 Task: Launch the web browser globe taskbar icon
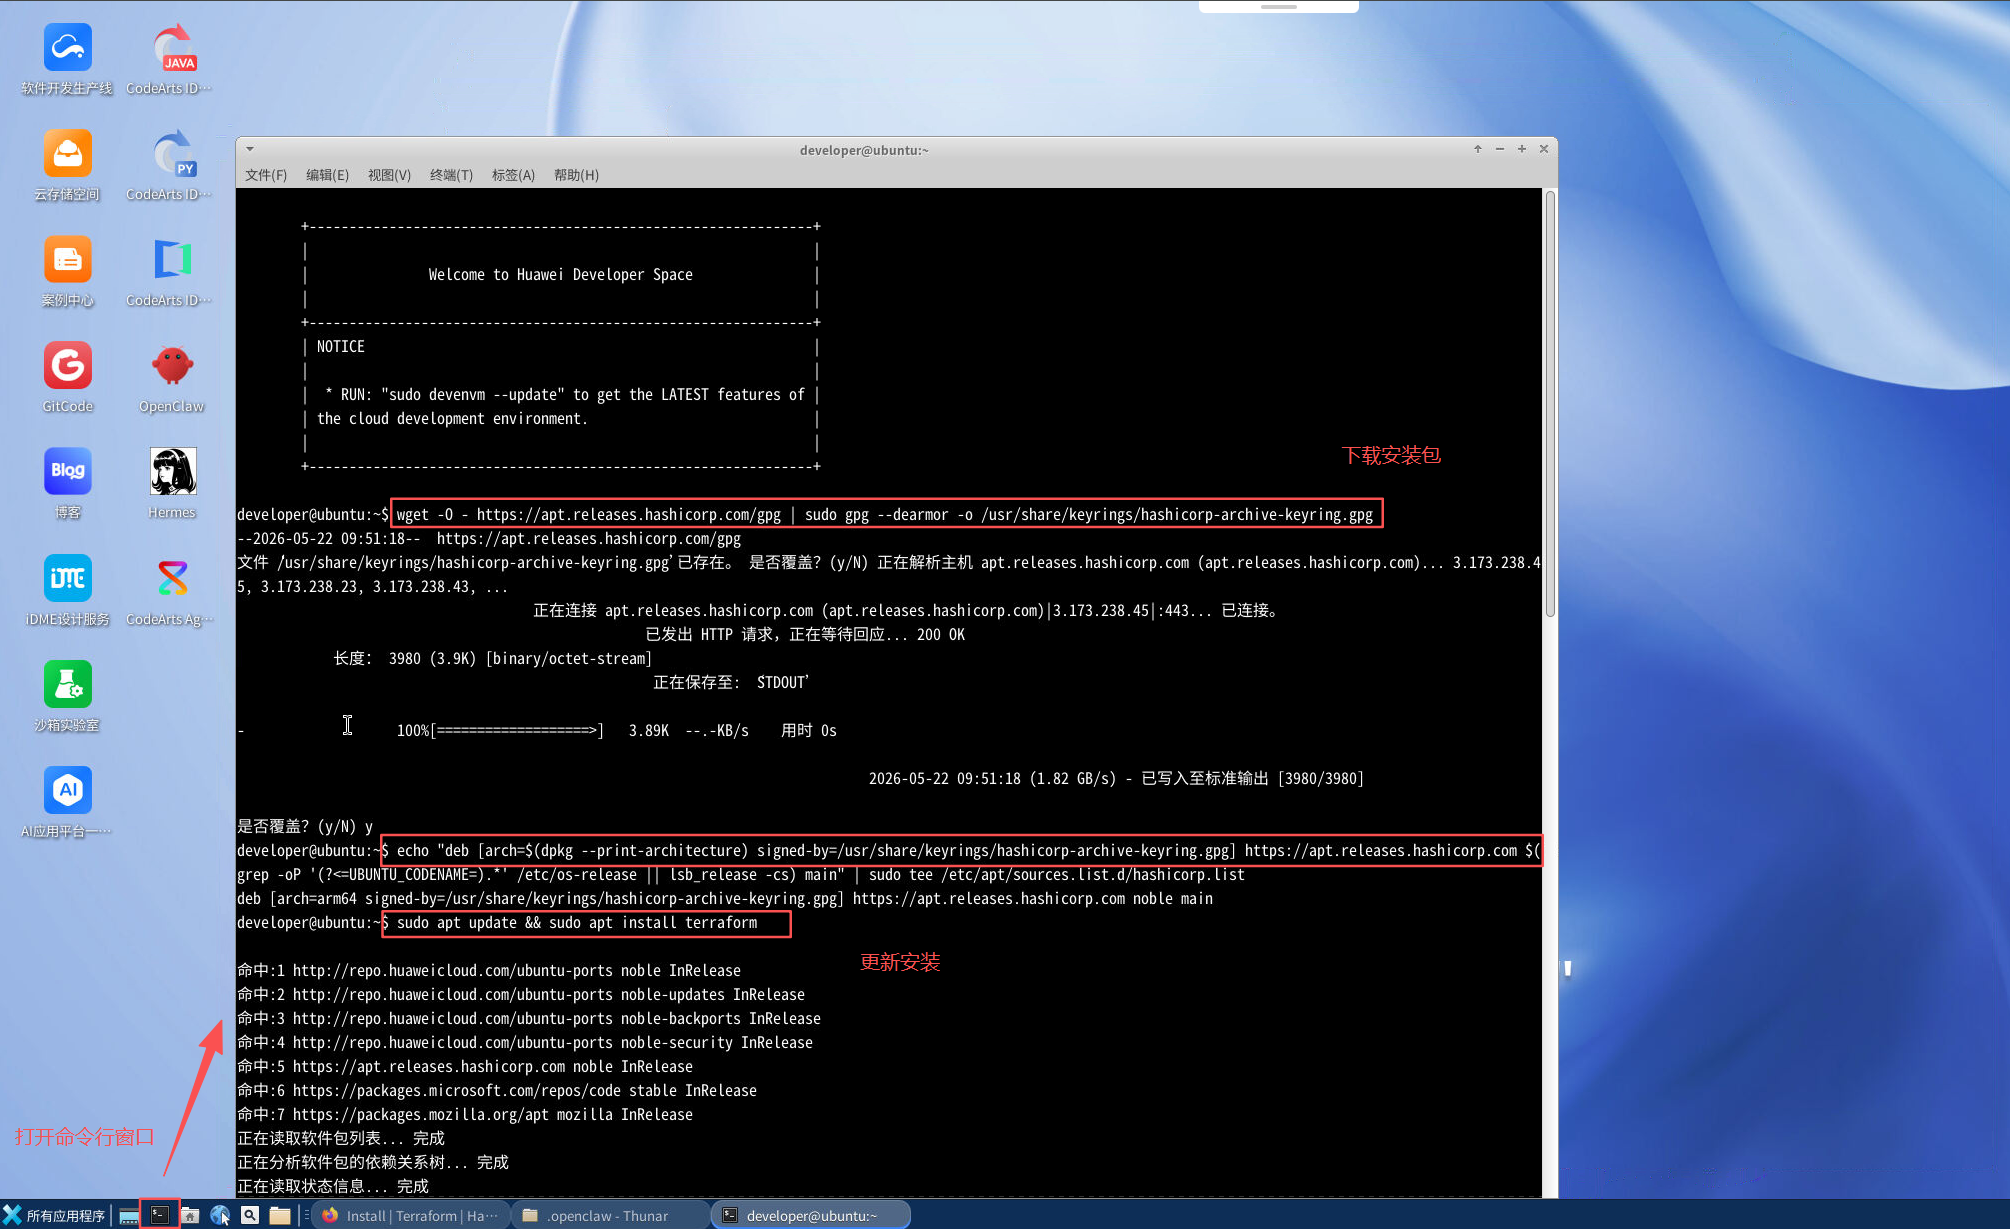point(220,1215)
